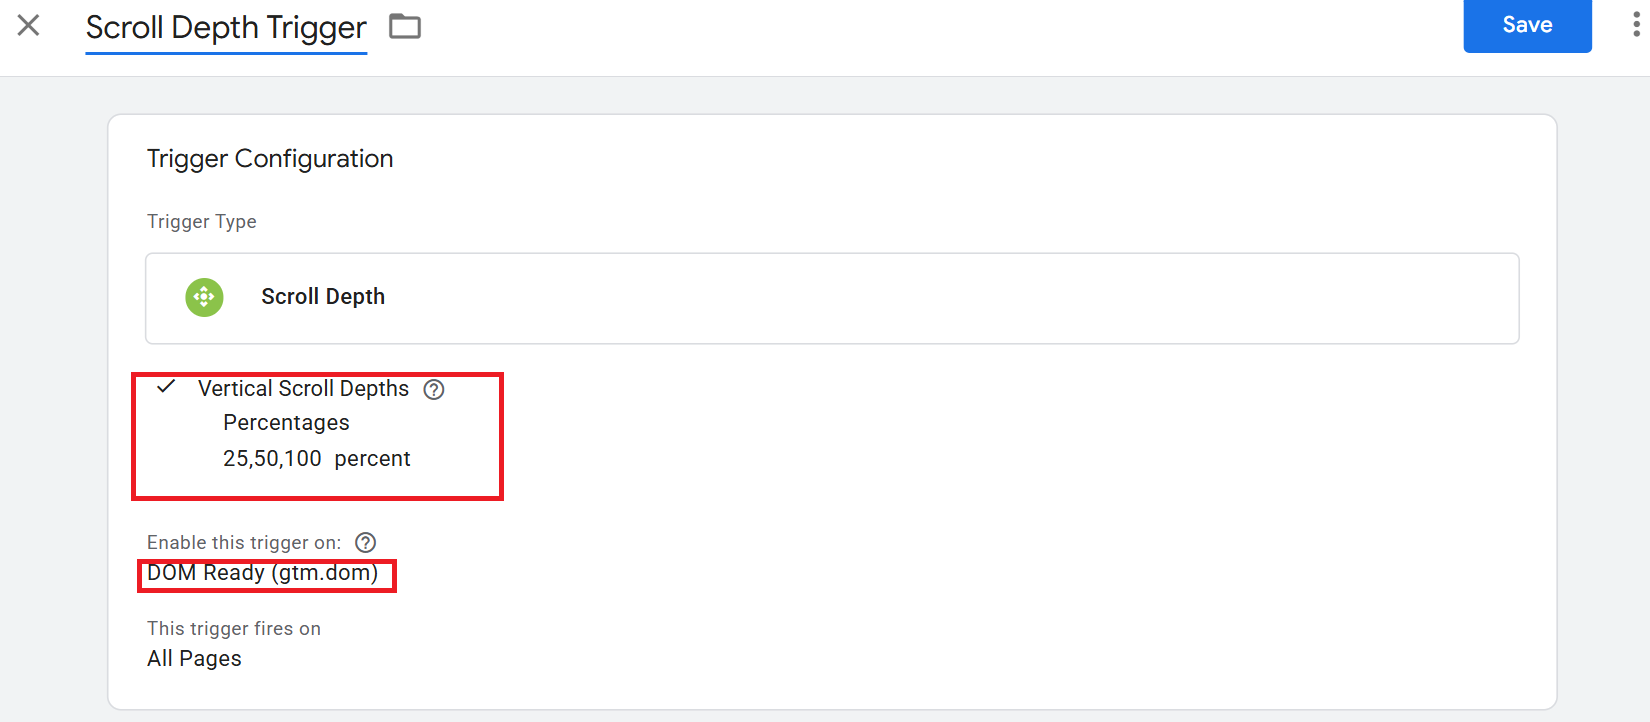Edit the Scroll Depth Trigger name field
The width and height of the screenshot is (1650, 722).
[226, 28]
